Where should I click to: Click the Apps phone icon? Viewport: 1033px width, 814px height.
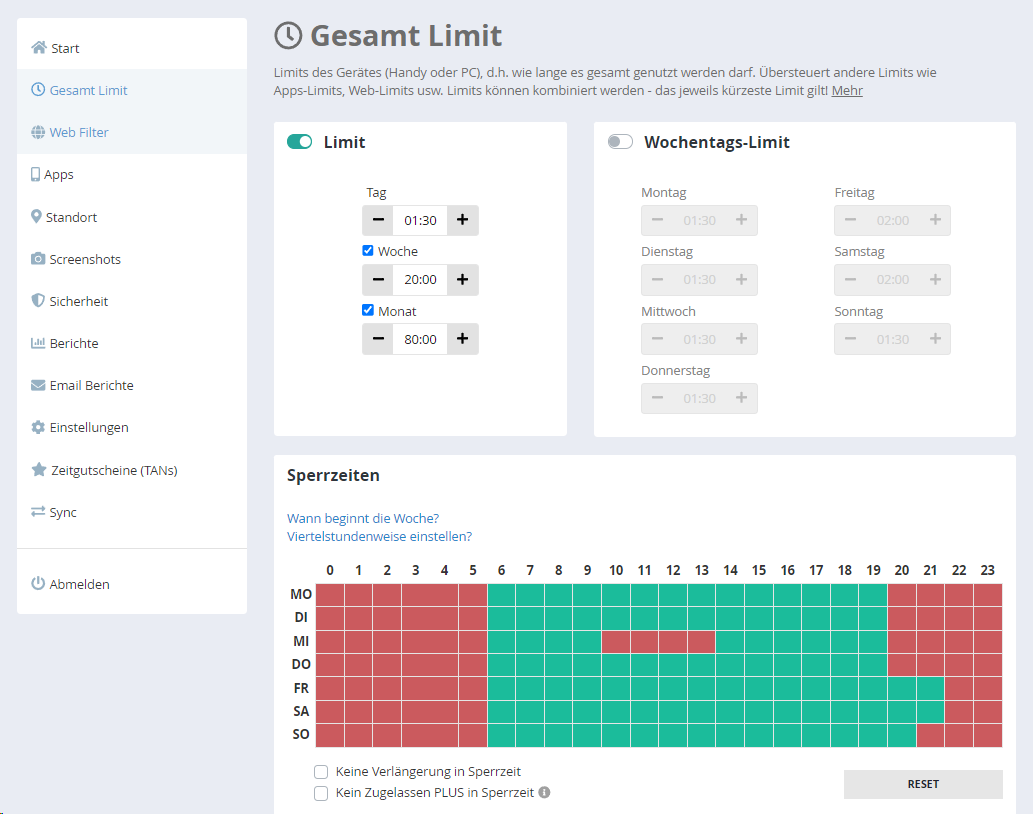pos(36,174)
